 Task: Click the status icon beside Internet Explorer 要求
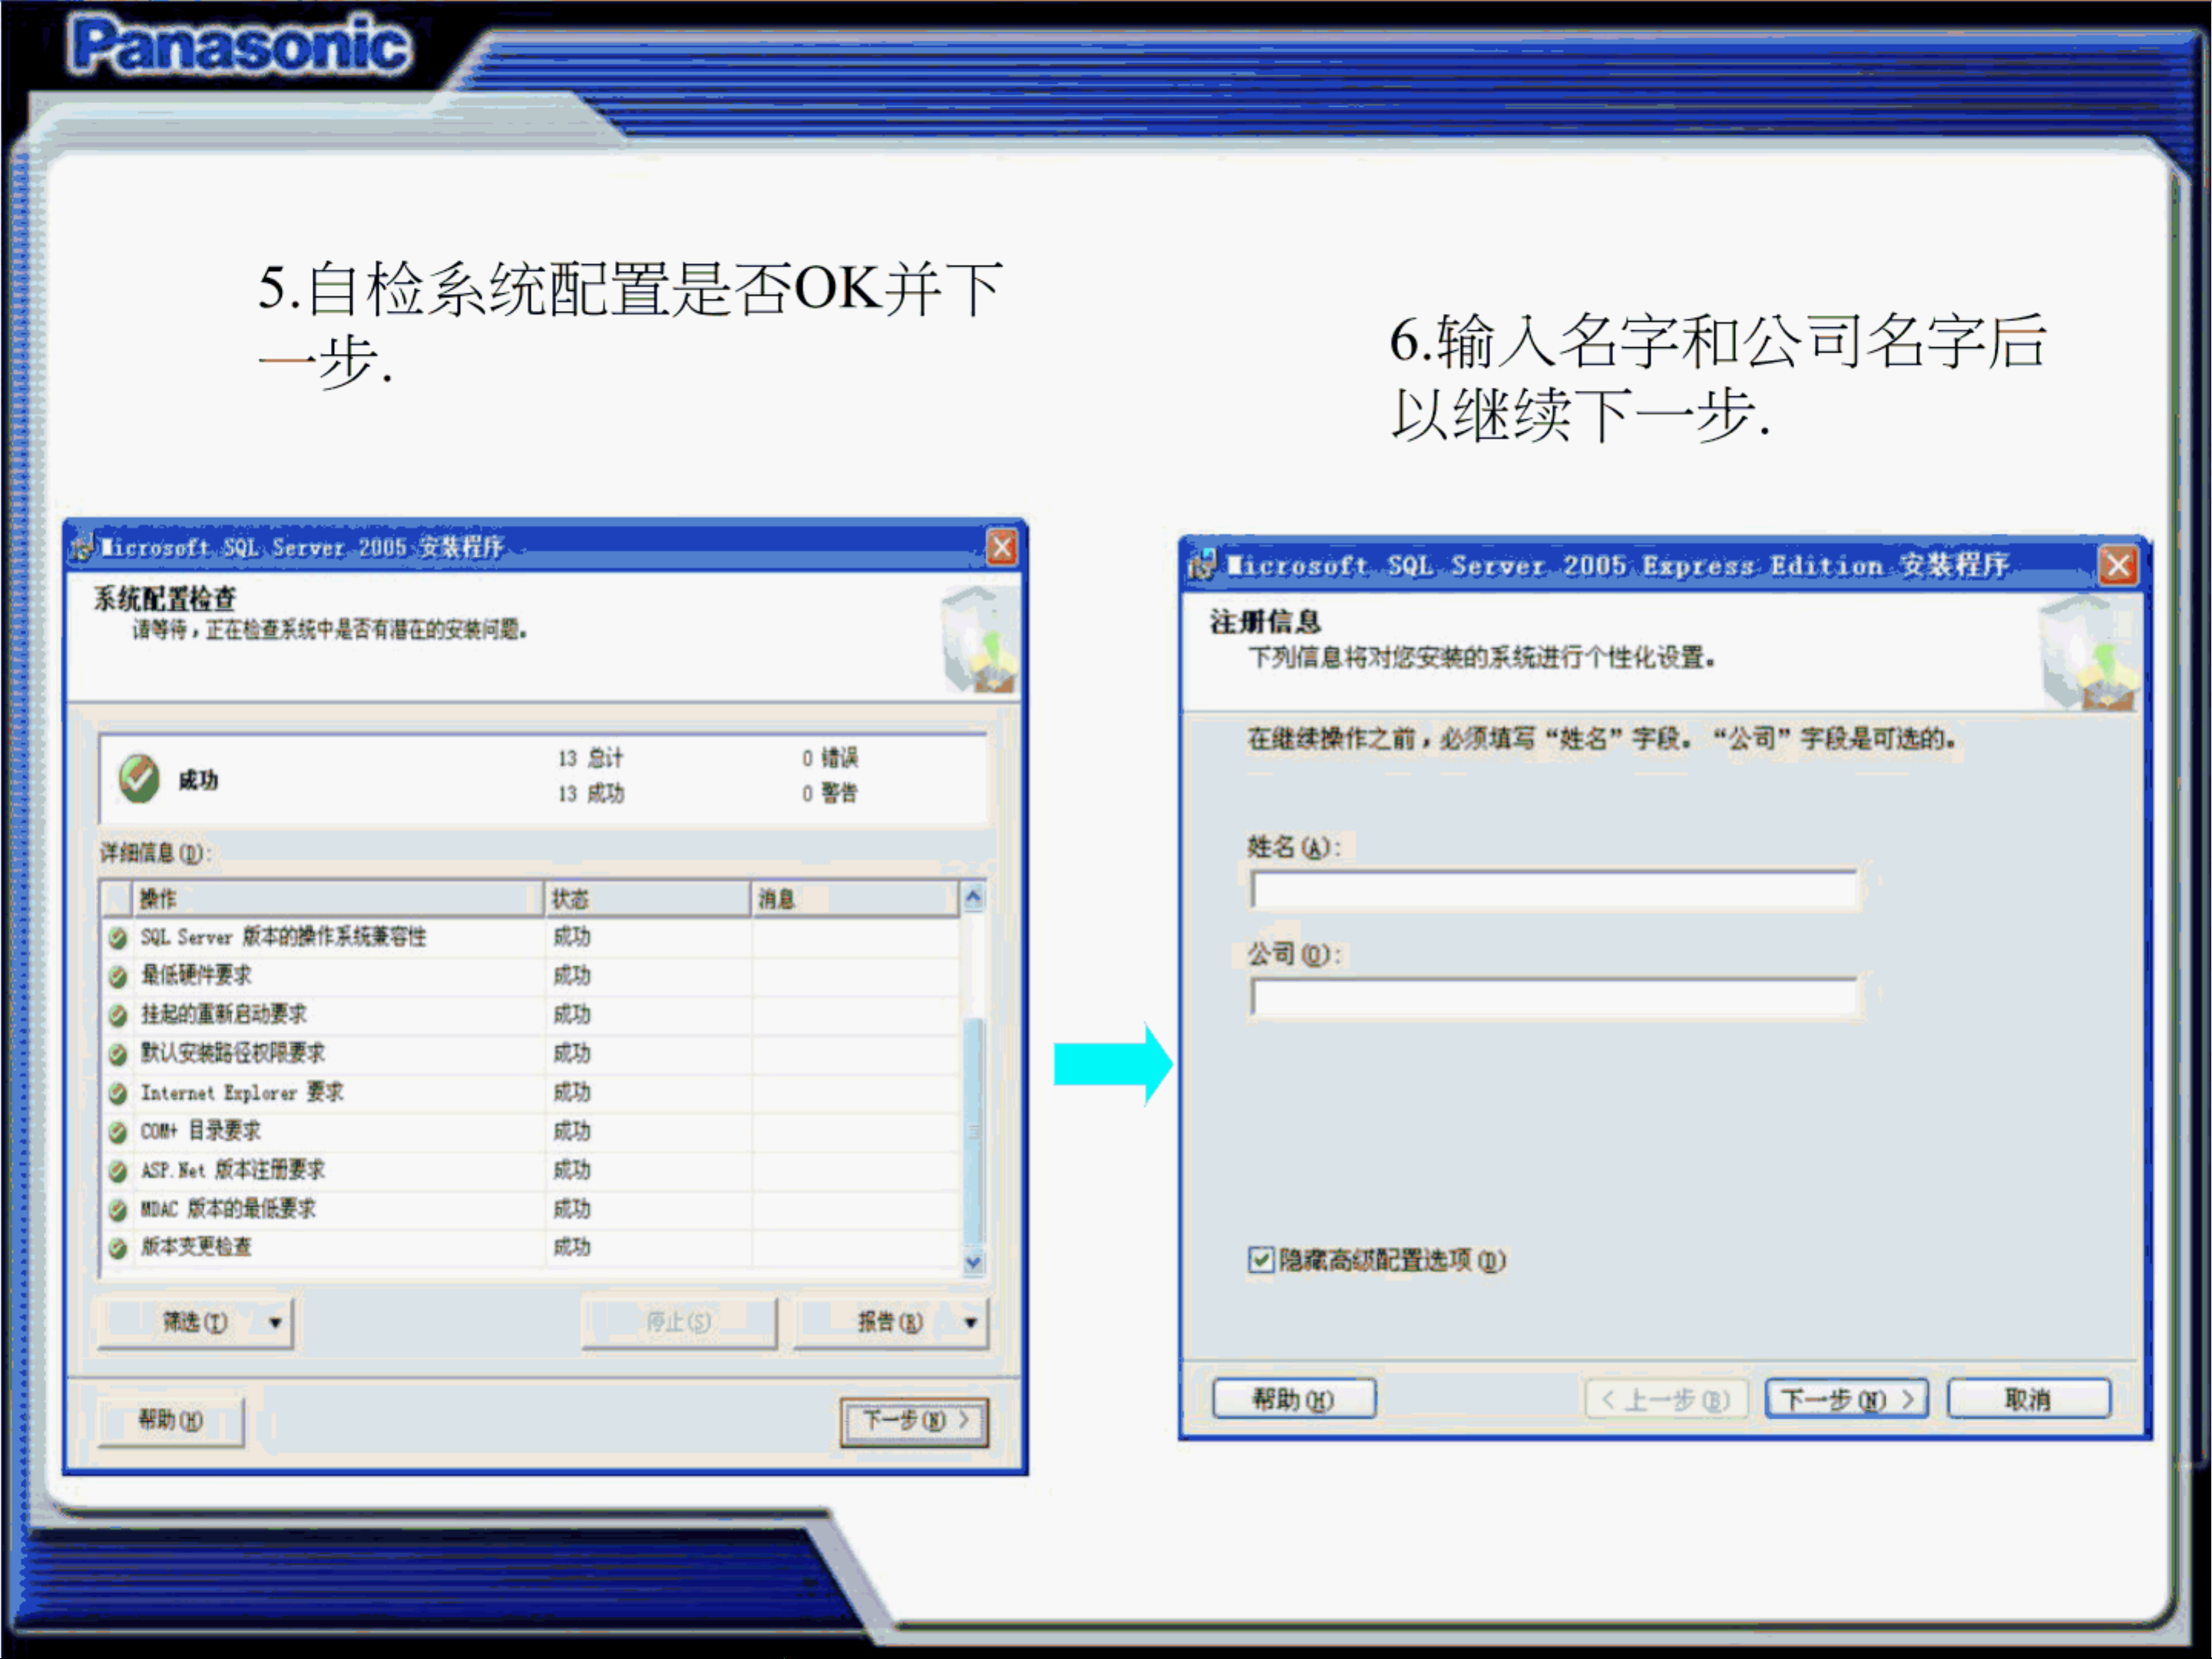coord(118,1093)
